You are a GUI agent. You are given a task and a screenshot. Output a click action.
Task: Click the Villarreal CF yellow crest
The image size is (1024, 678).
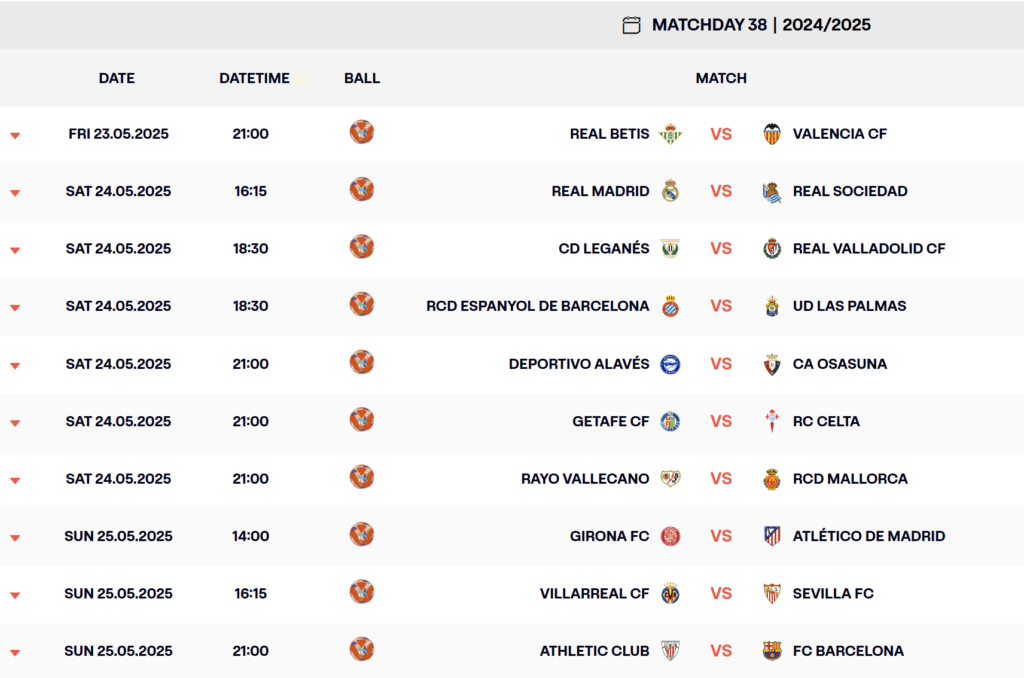tap(670, 593)
